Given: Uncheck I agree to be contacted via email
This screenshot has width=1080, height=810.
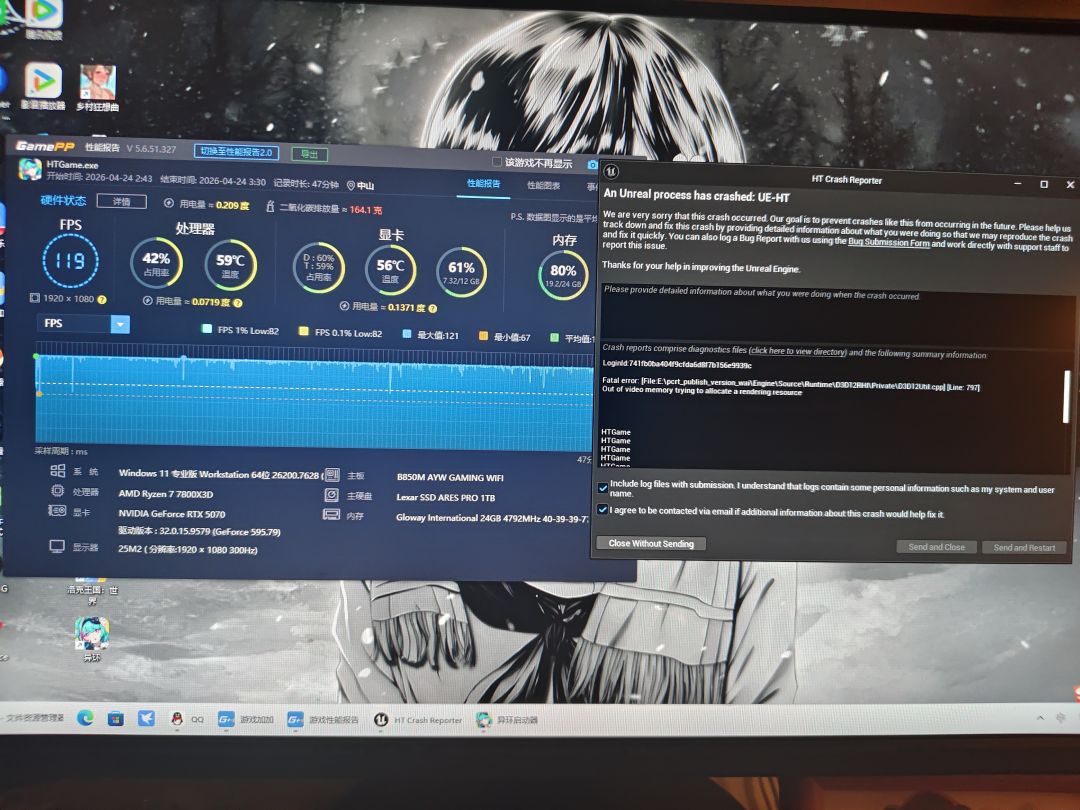Looking at the screenshot, I should (603, 510).
